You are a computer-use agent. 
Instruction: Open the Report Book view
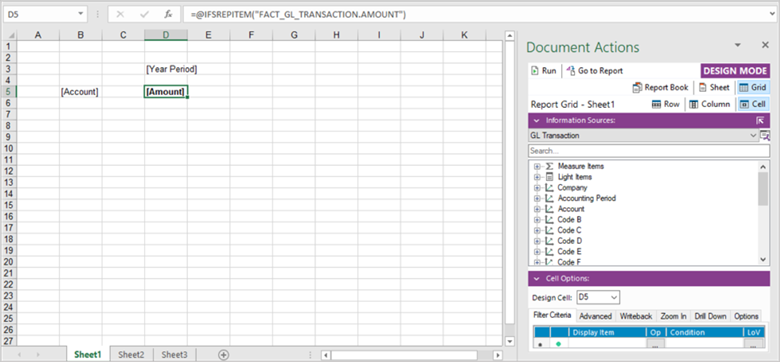[660, 88]
